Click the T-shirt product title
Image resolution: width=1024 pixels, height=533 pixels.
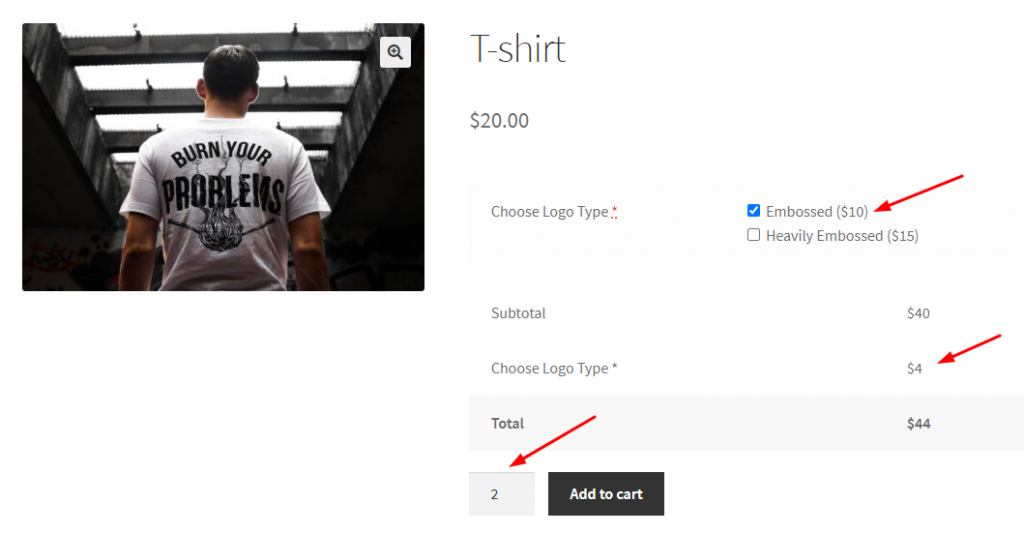[517, 49]
